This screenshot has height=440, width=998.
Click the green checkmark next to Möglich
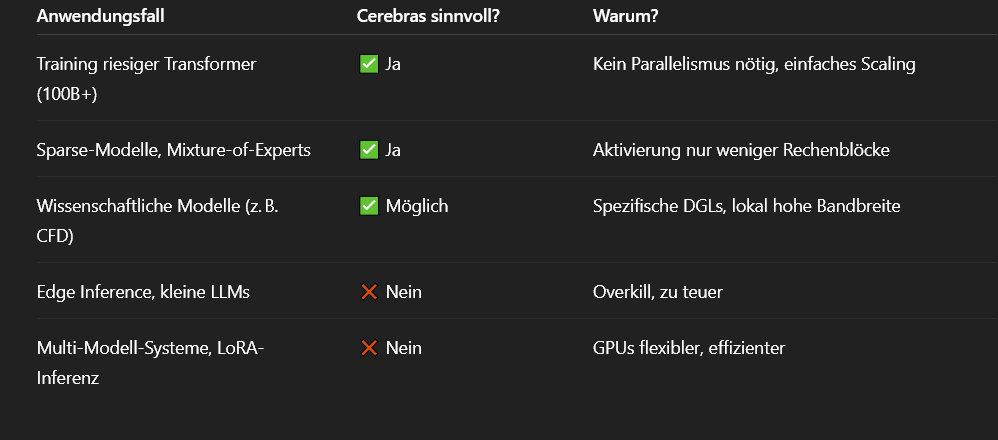[369, 206]
